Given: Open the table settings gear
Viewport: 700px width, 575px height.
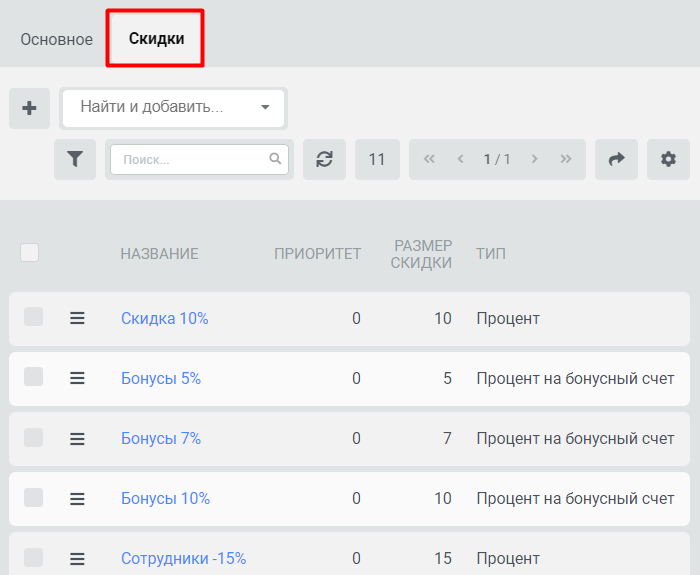Looking at the screenshot, I should pyautogui.click(x=668, y=159).
